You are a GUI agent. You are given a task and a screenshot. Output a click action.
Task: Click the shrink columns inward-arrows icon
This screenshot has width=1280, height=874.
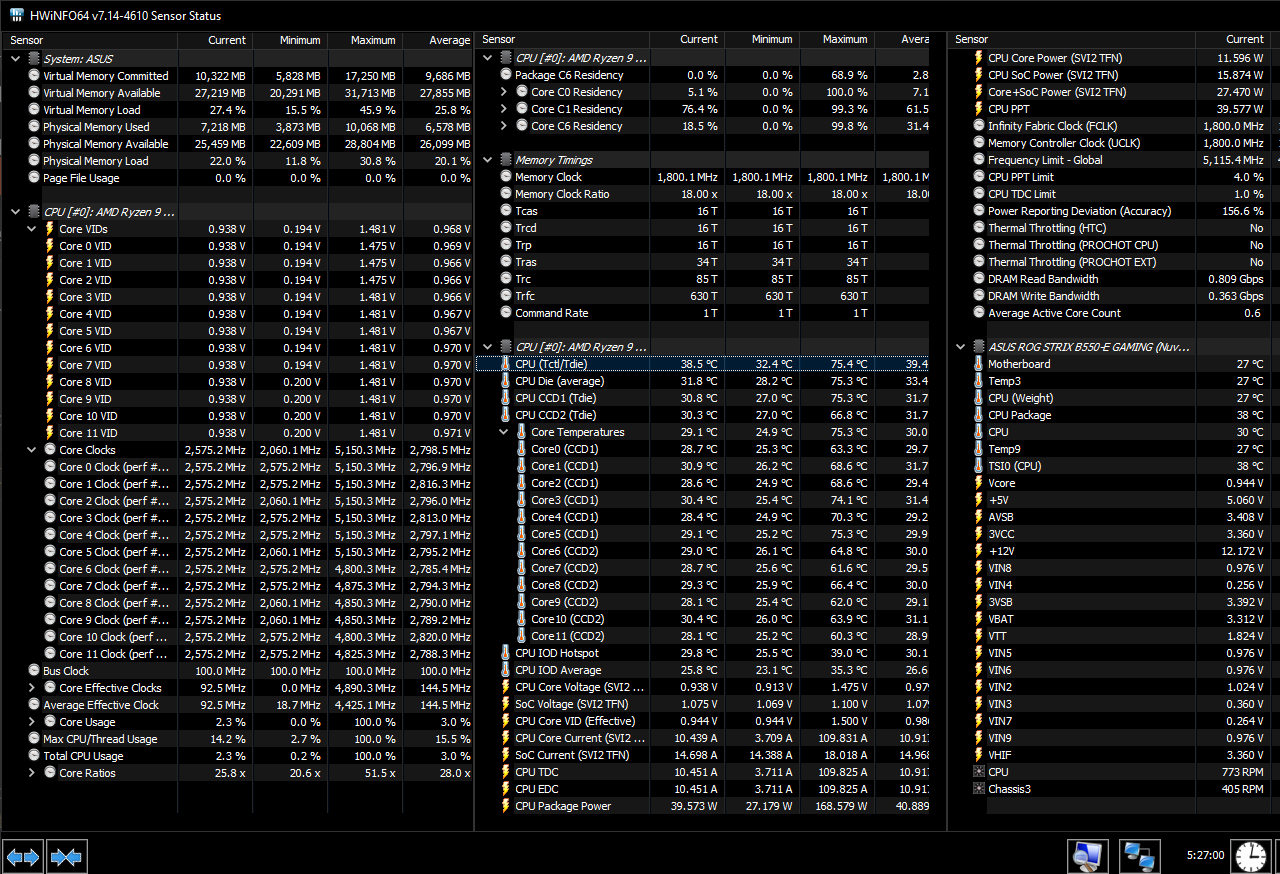[x=66, y=857]
